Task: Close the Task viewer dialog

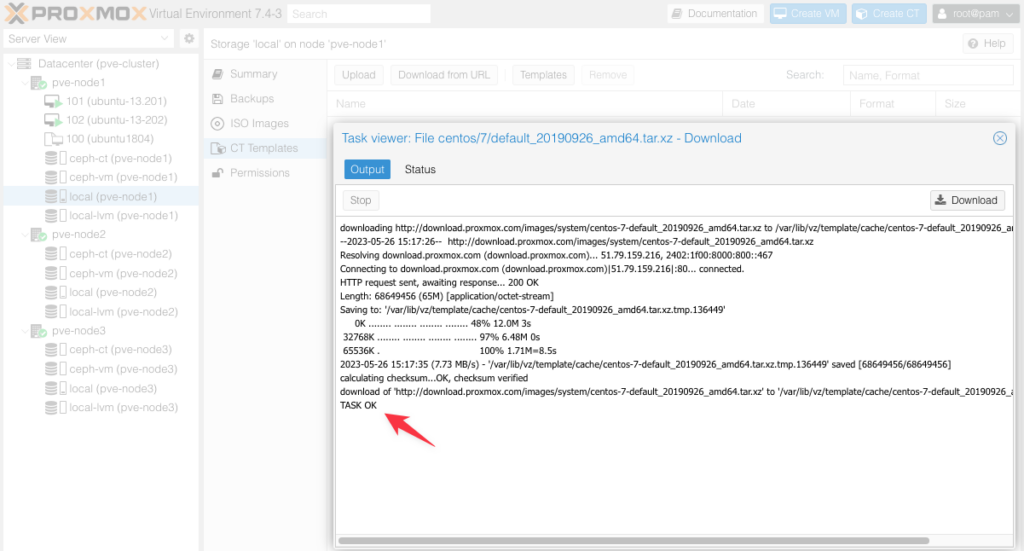Action: click(1000, 138)
